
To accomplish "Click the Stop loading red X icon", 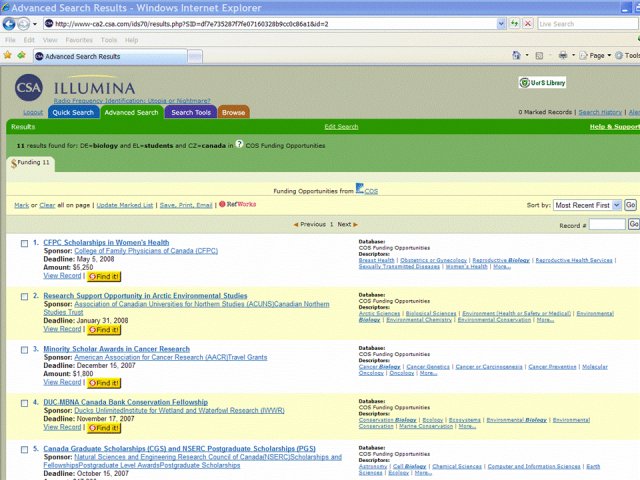I will (528, 24).
